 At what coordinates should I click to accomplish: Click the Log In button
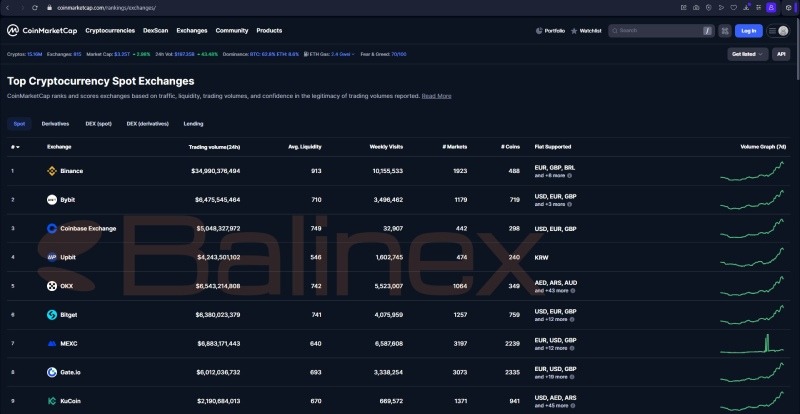[x=748, y=31]
